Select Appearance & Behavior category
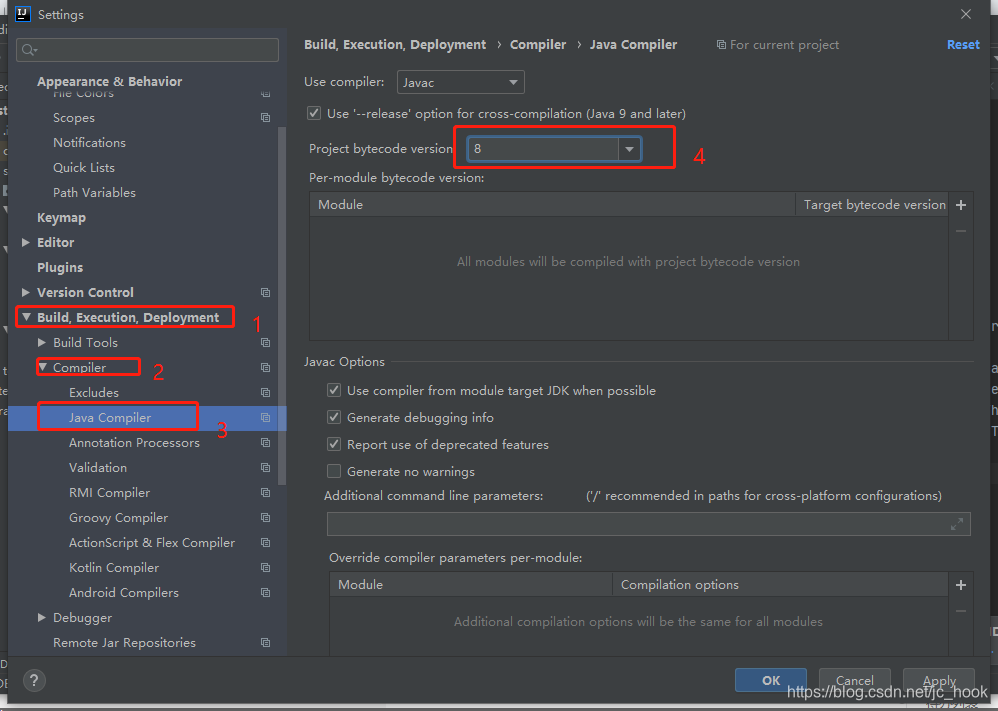Viewport: 998px width, 711px height. coord(109,81)
